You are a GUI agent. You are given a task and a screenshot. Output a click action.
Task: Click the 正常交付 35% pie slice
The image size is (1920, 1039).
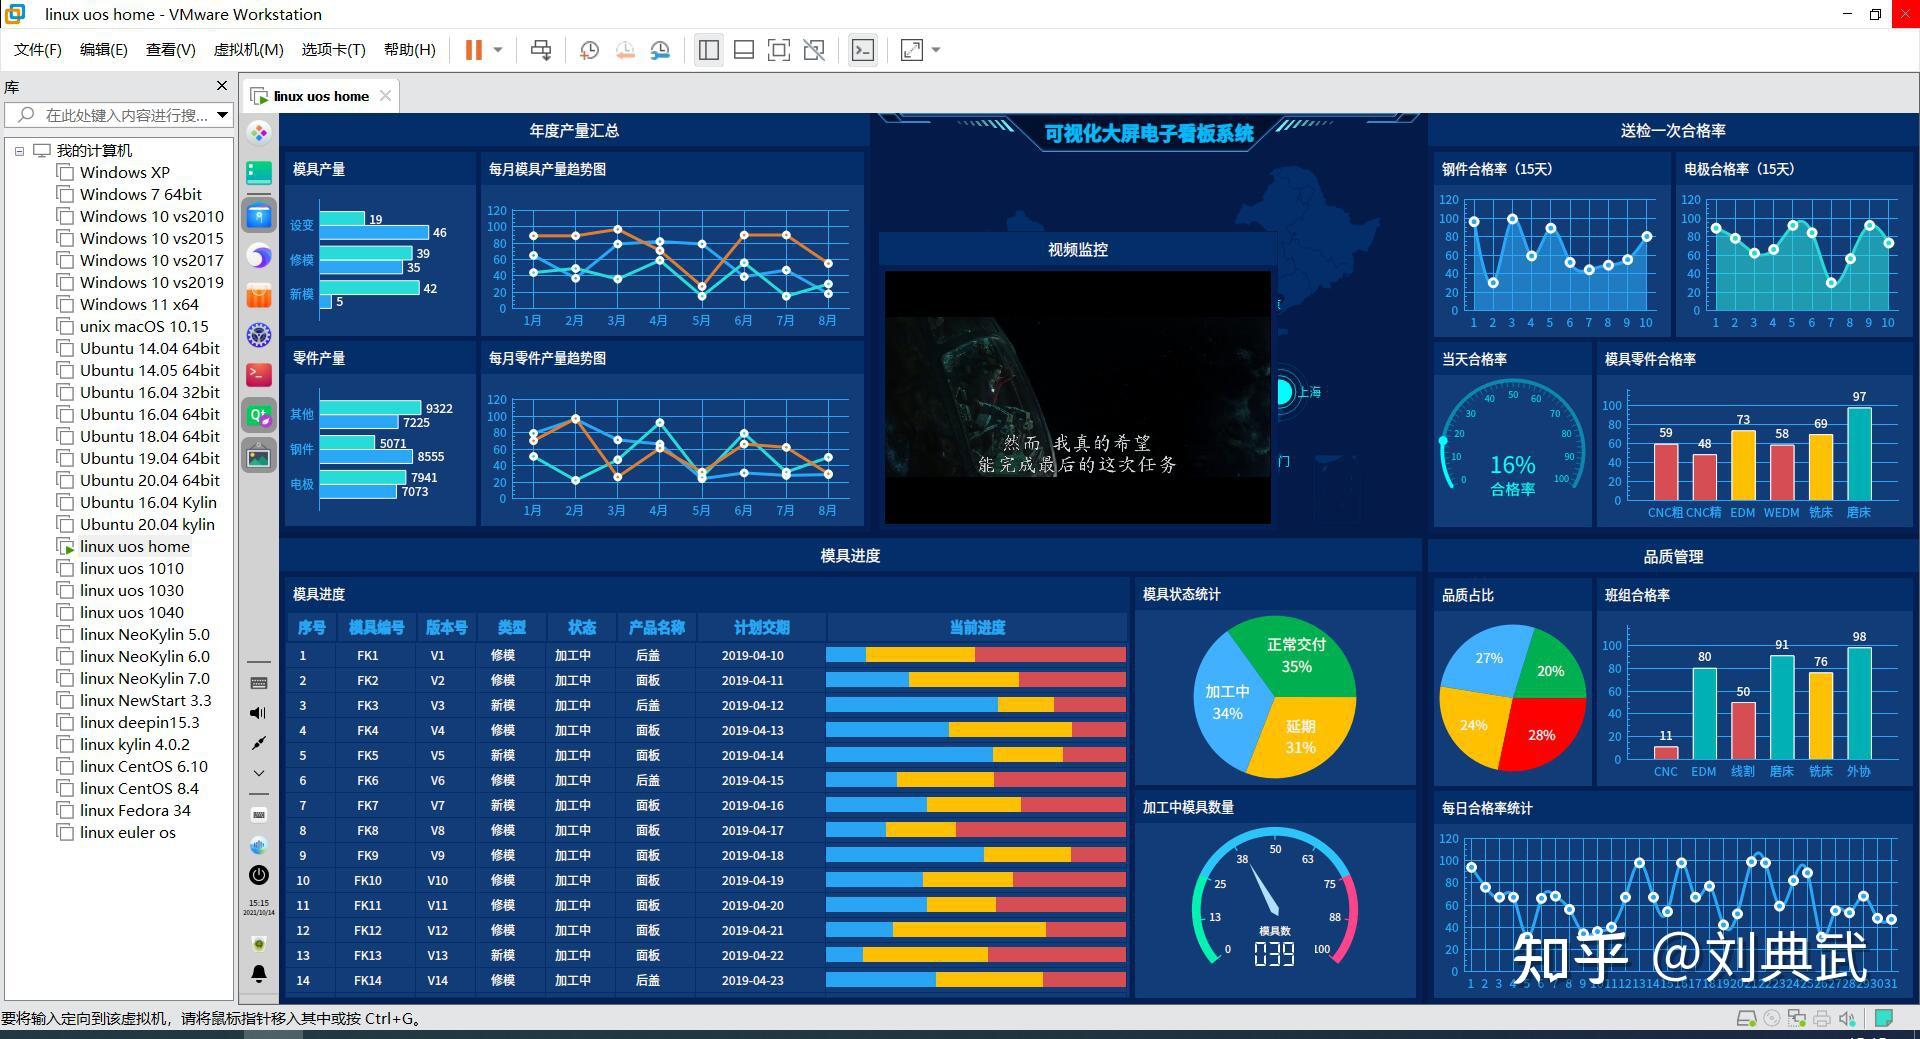[x=1295, y=655]
